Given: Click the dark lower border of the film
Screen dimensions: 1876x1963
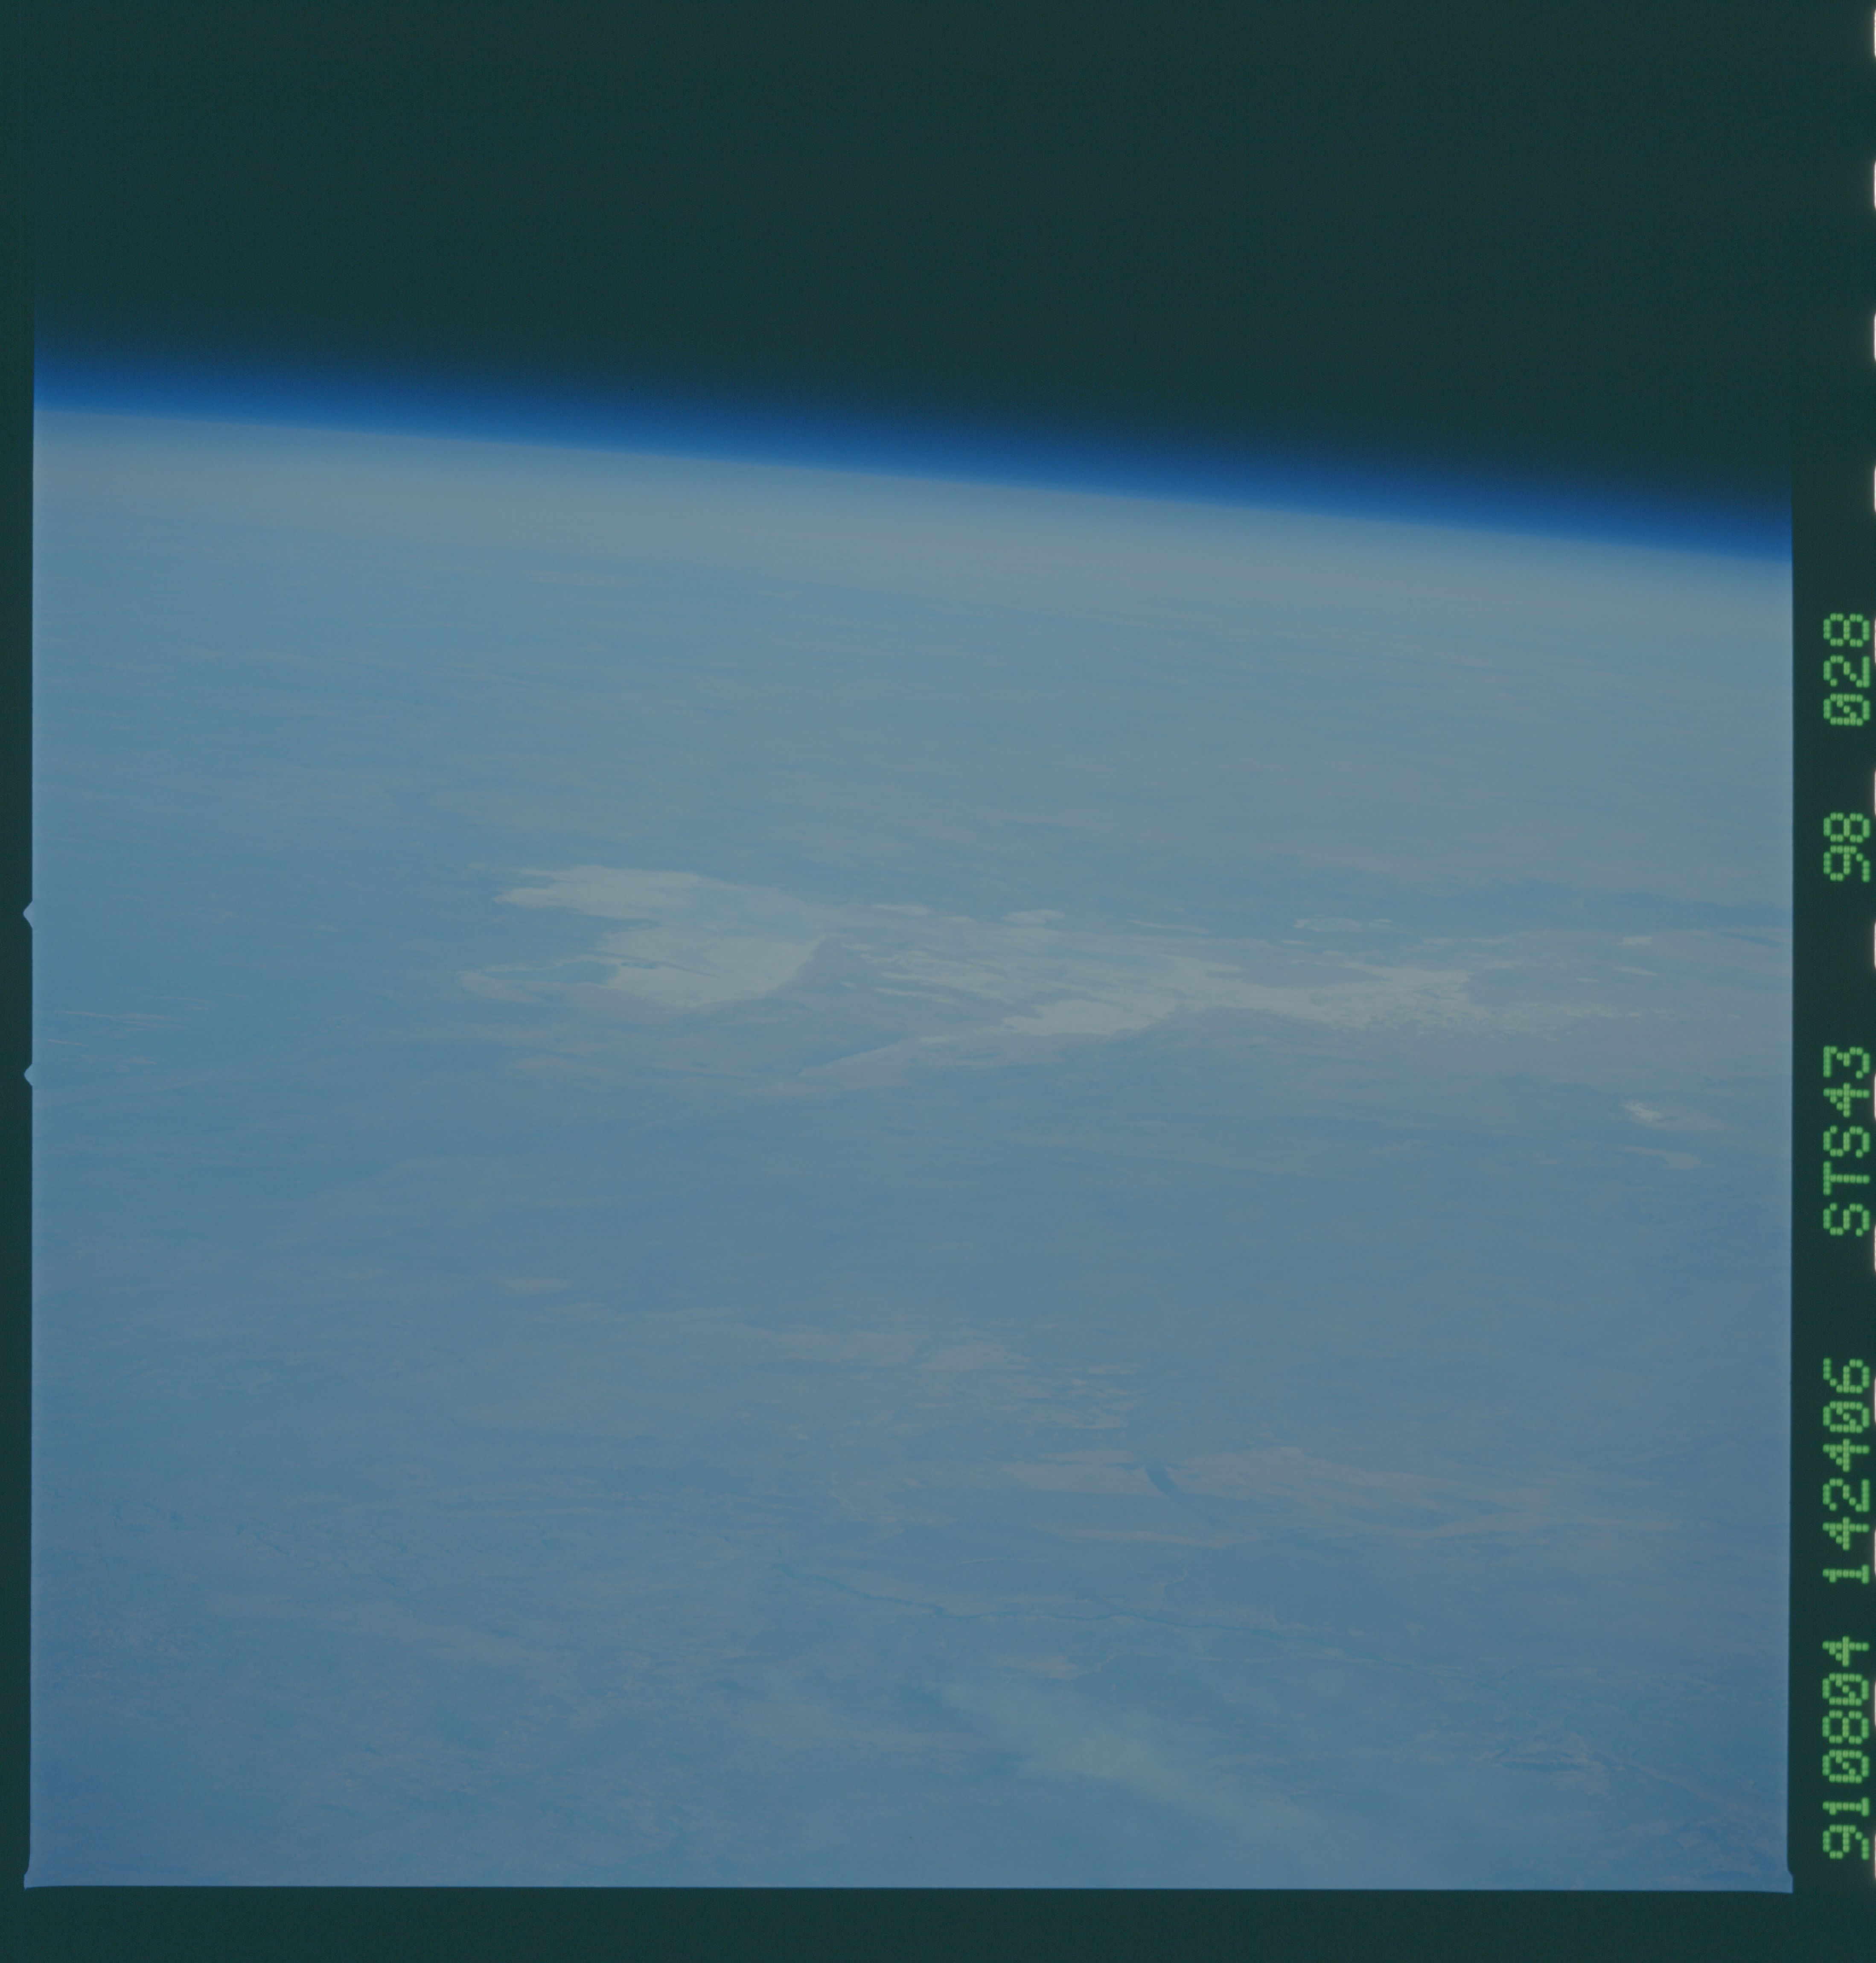Looking at the screenshot, I should coord(900,1925).
